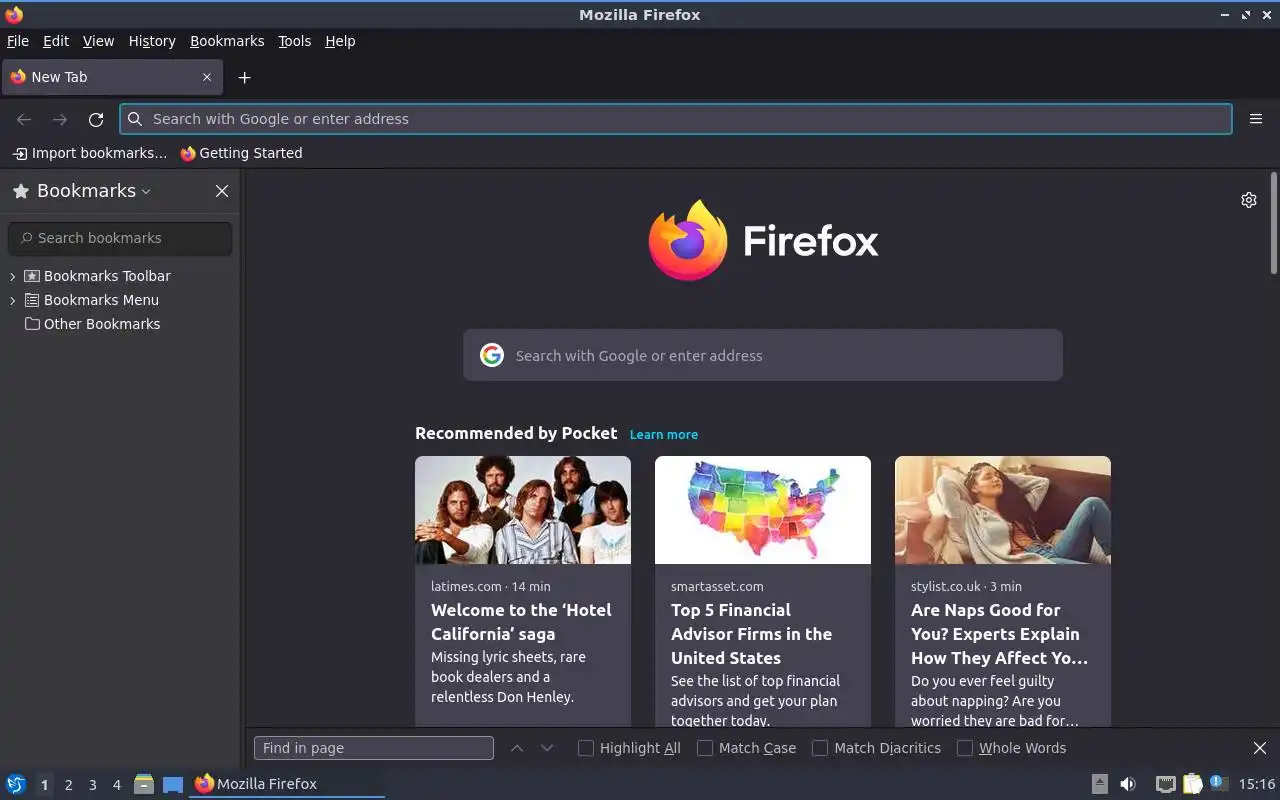Click the page vertical scrollbar
This screenshot has width=1280, height=800.
[x=1274, y=223]
